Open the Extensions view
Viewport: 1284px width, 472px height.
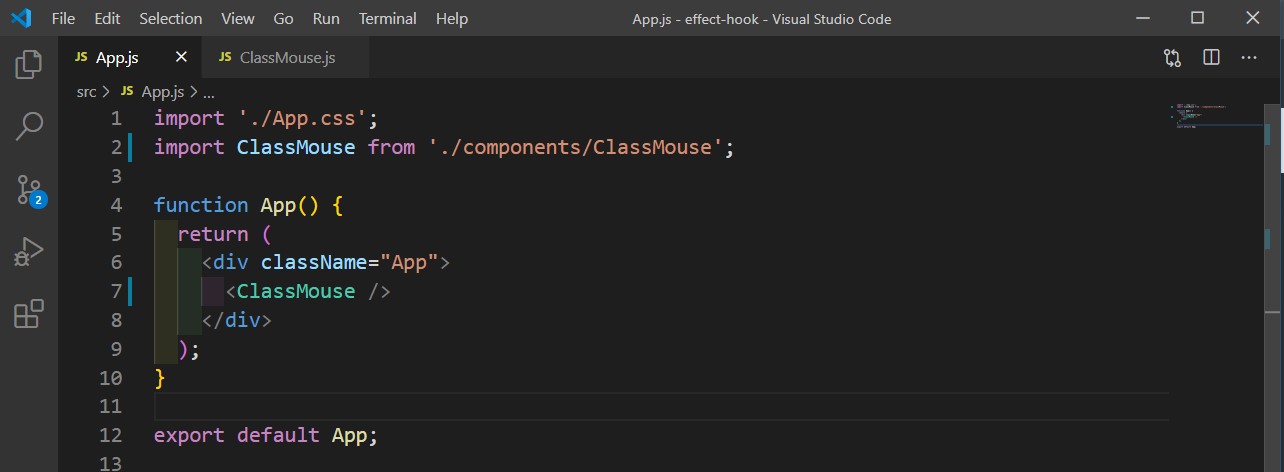click(x=29, y=314)
